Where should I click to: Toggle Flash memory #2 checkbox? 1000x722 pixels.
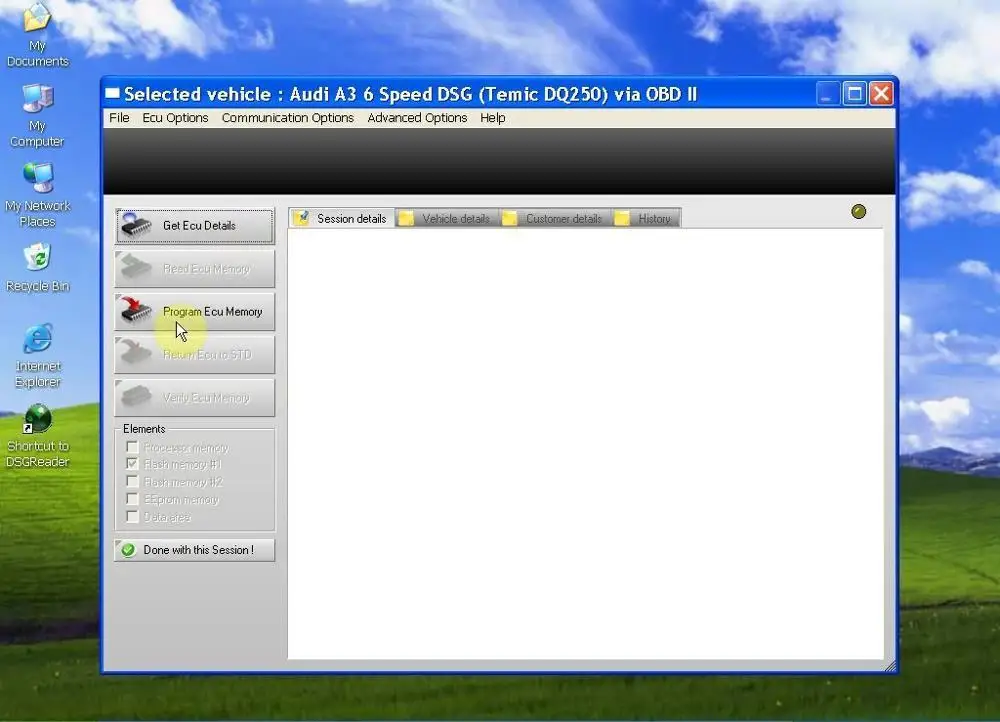(133, 482)
